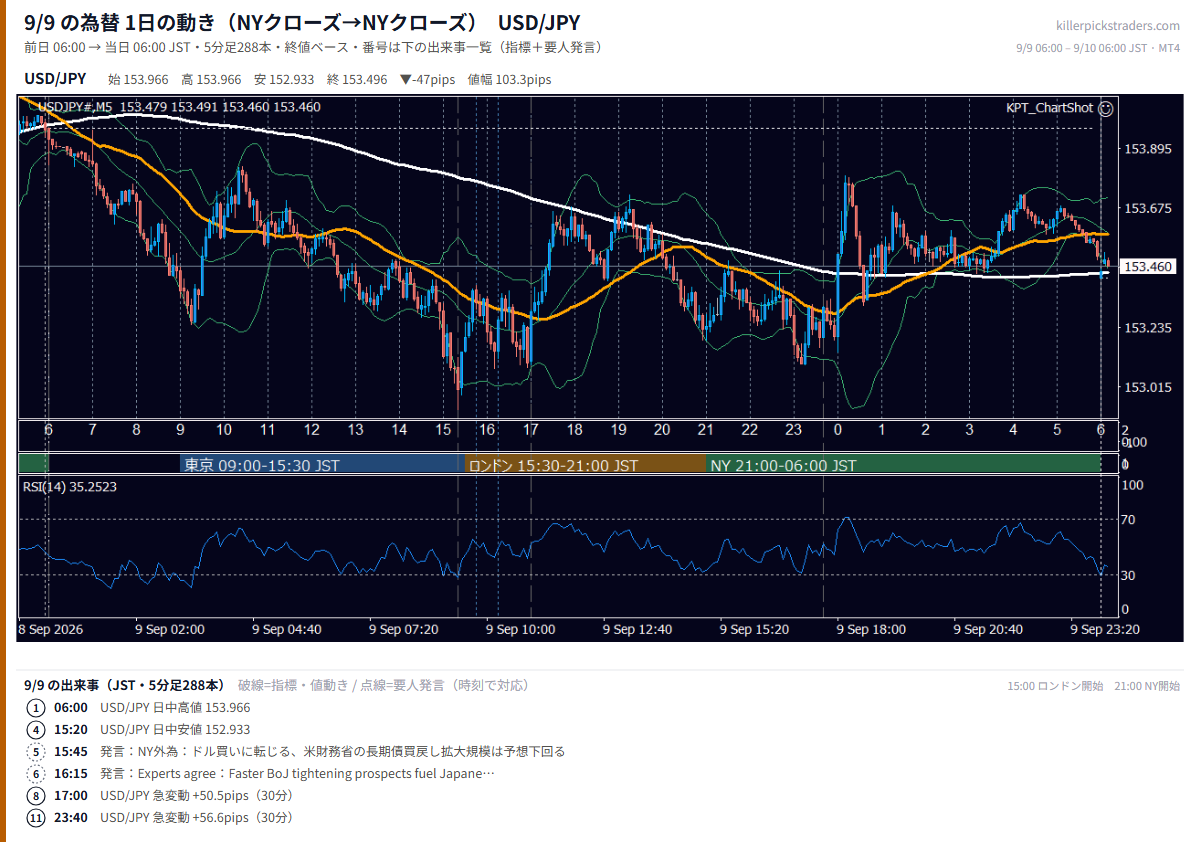Click the 9/9 06:00 – 9/10 06:00 JST・MT4 caption

pyautogui.click(x=1098, y=48)
